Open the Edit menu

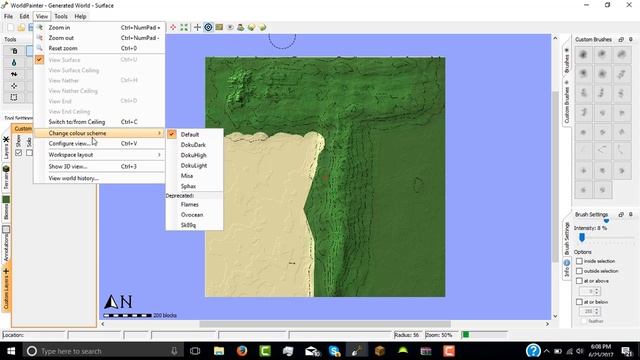click(x=24, y=16)
